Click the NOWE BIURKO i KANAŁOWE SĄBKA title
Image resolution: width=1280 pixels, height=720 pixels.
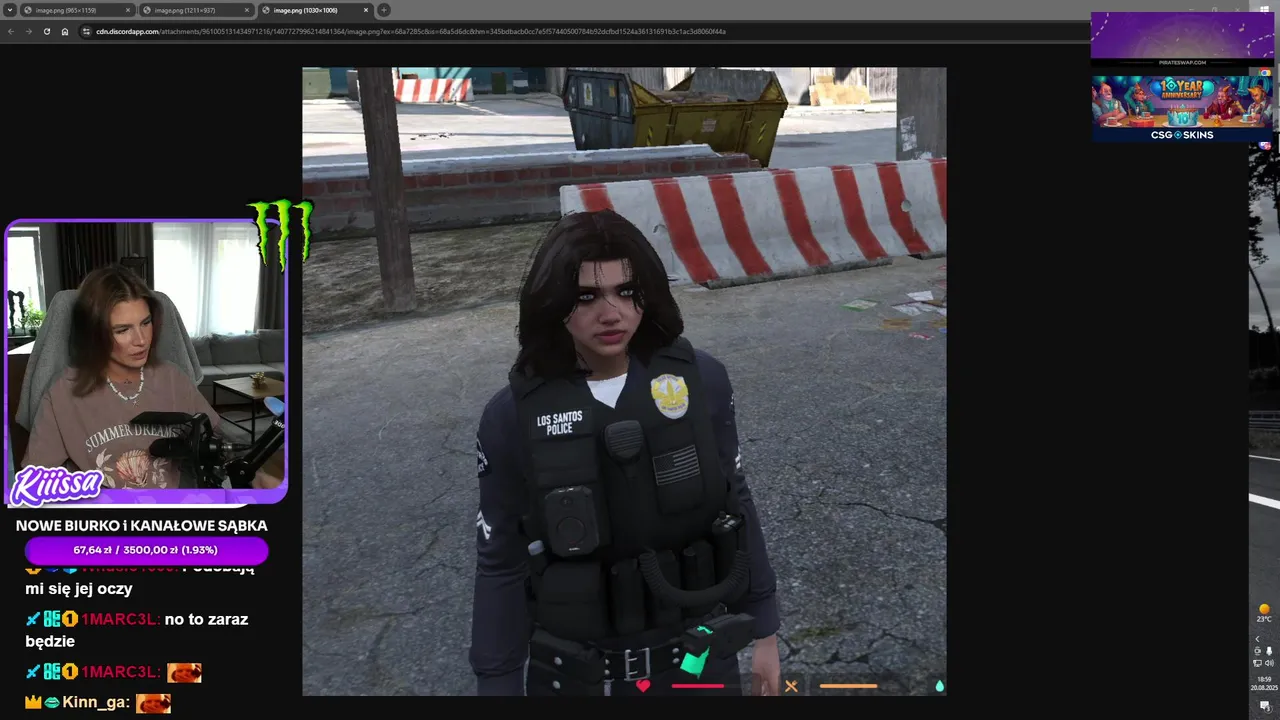(x=141, y=525)
